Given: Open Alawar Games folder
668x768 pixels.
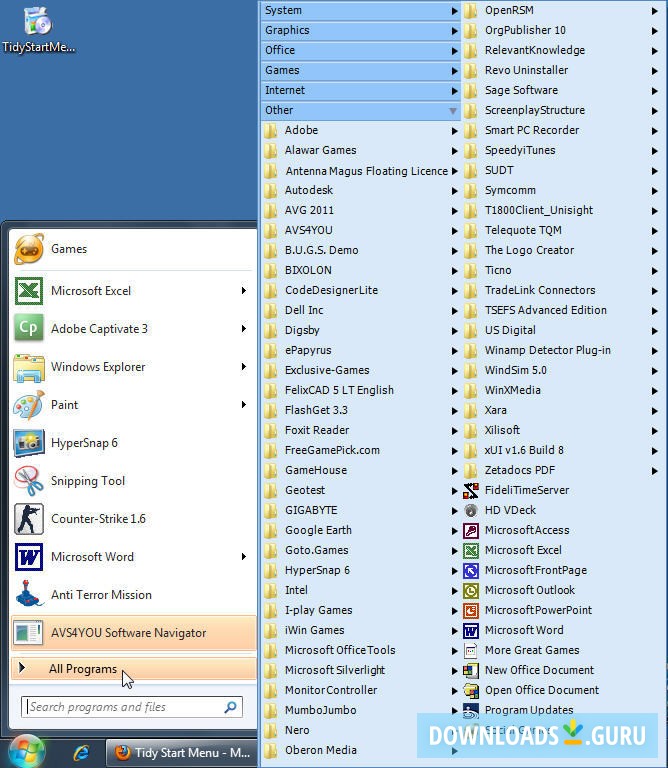Looking at the screenshot, I should pos(361,150).
